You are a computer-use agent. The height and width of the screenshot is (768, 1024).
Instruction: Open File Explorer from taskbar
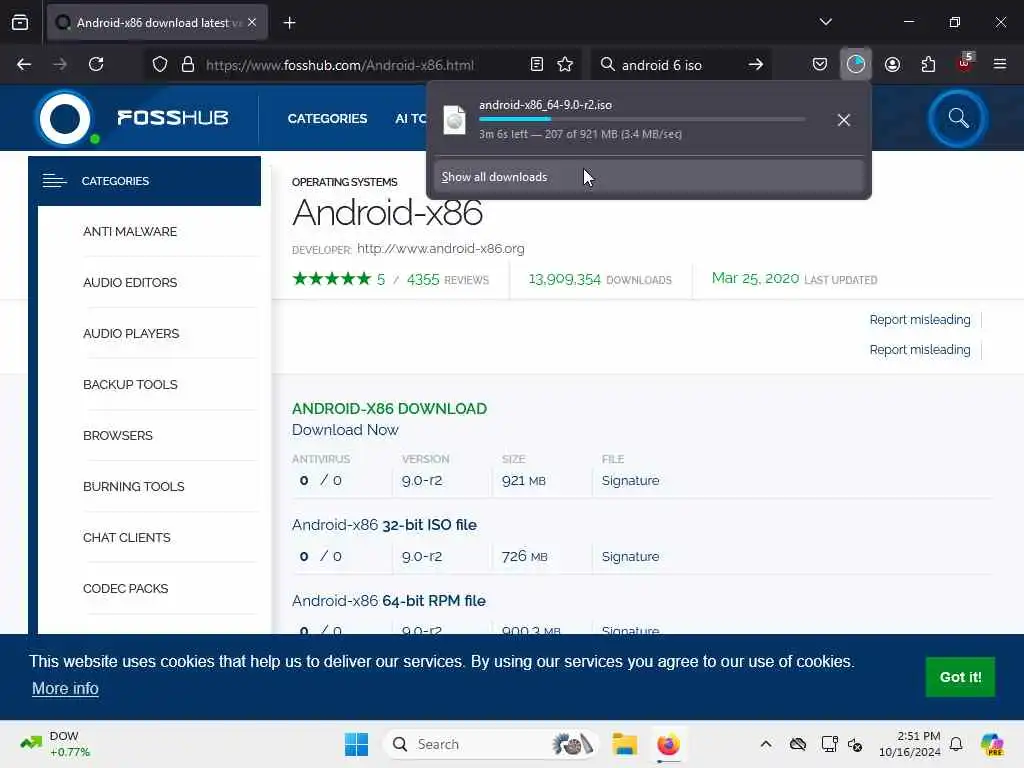click(x=624, y=744)
